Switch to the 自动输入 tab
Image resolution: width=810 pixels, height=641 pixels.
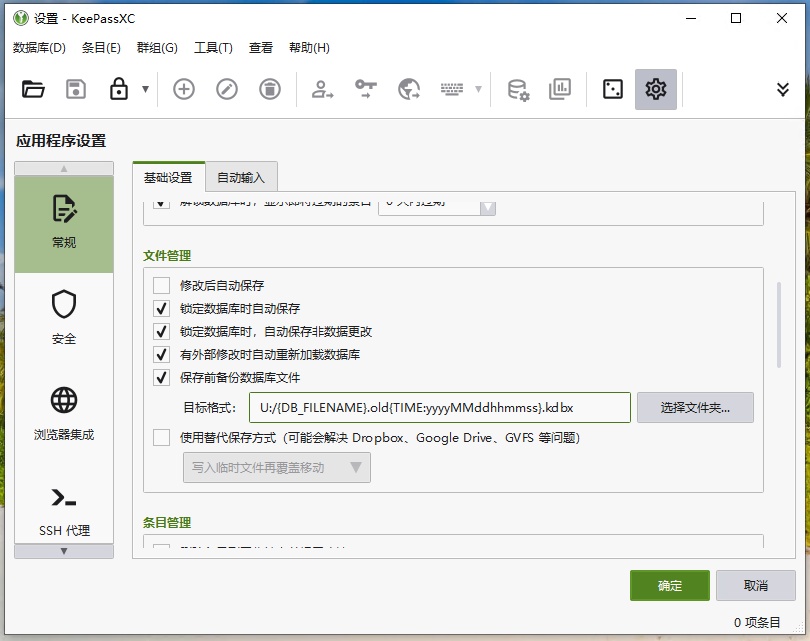[241, 177]
